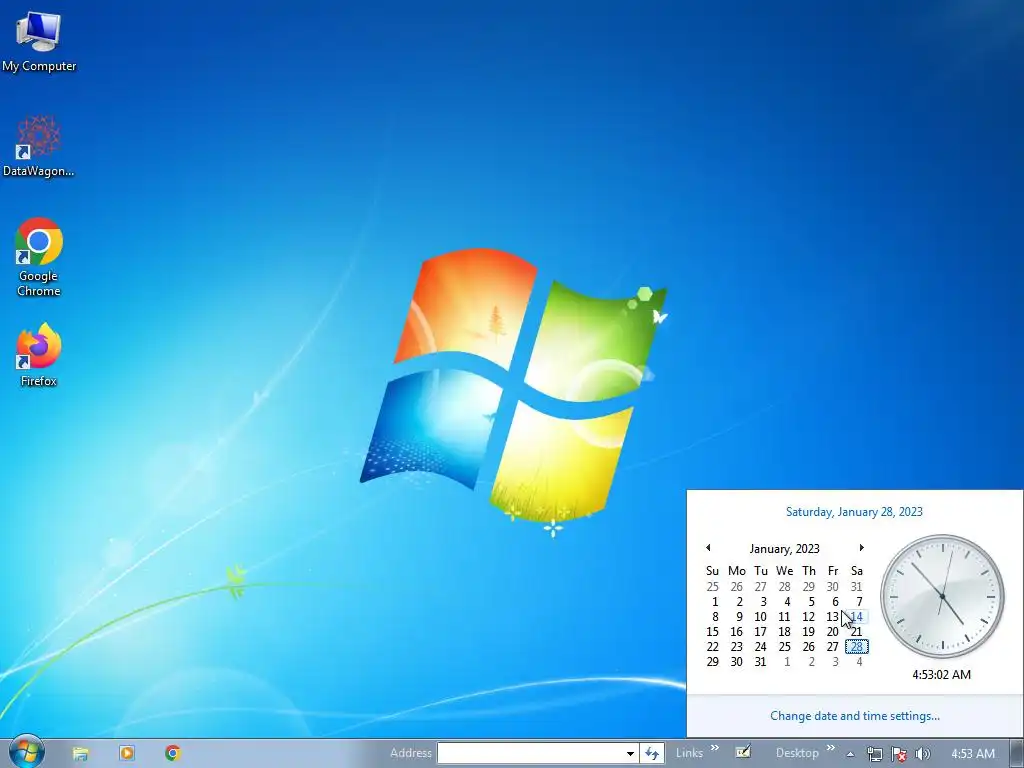The height and width of the screenshot is (768, 1024).
Task: Open Change date and time settings link
Action: tap(855, 716)
